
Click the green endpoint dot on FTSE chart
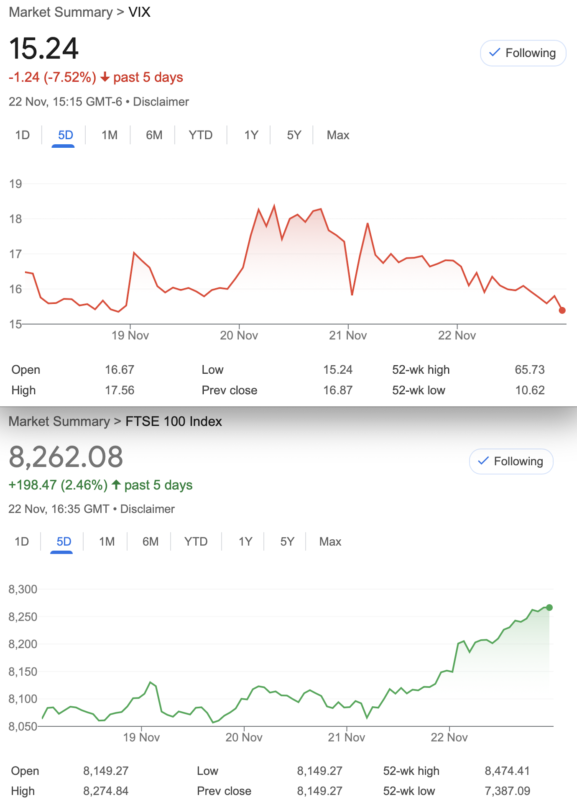[549, 608]
